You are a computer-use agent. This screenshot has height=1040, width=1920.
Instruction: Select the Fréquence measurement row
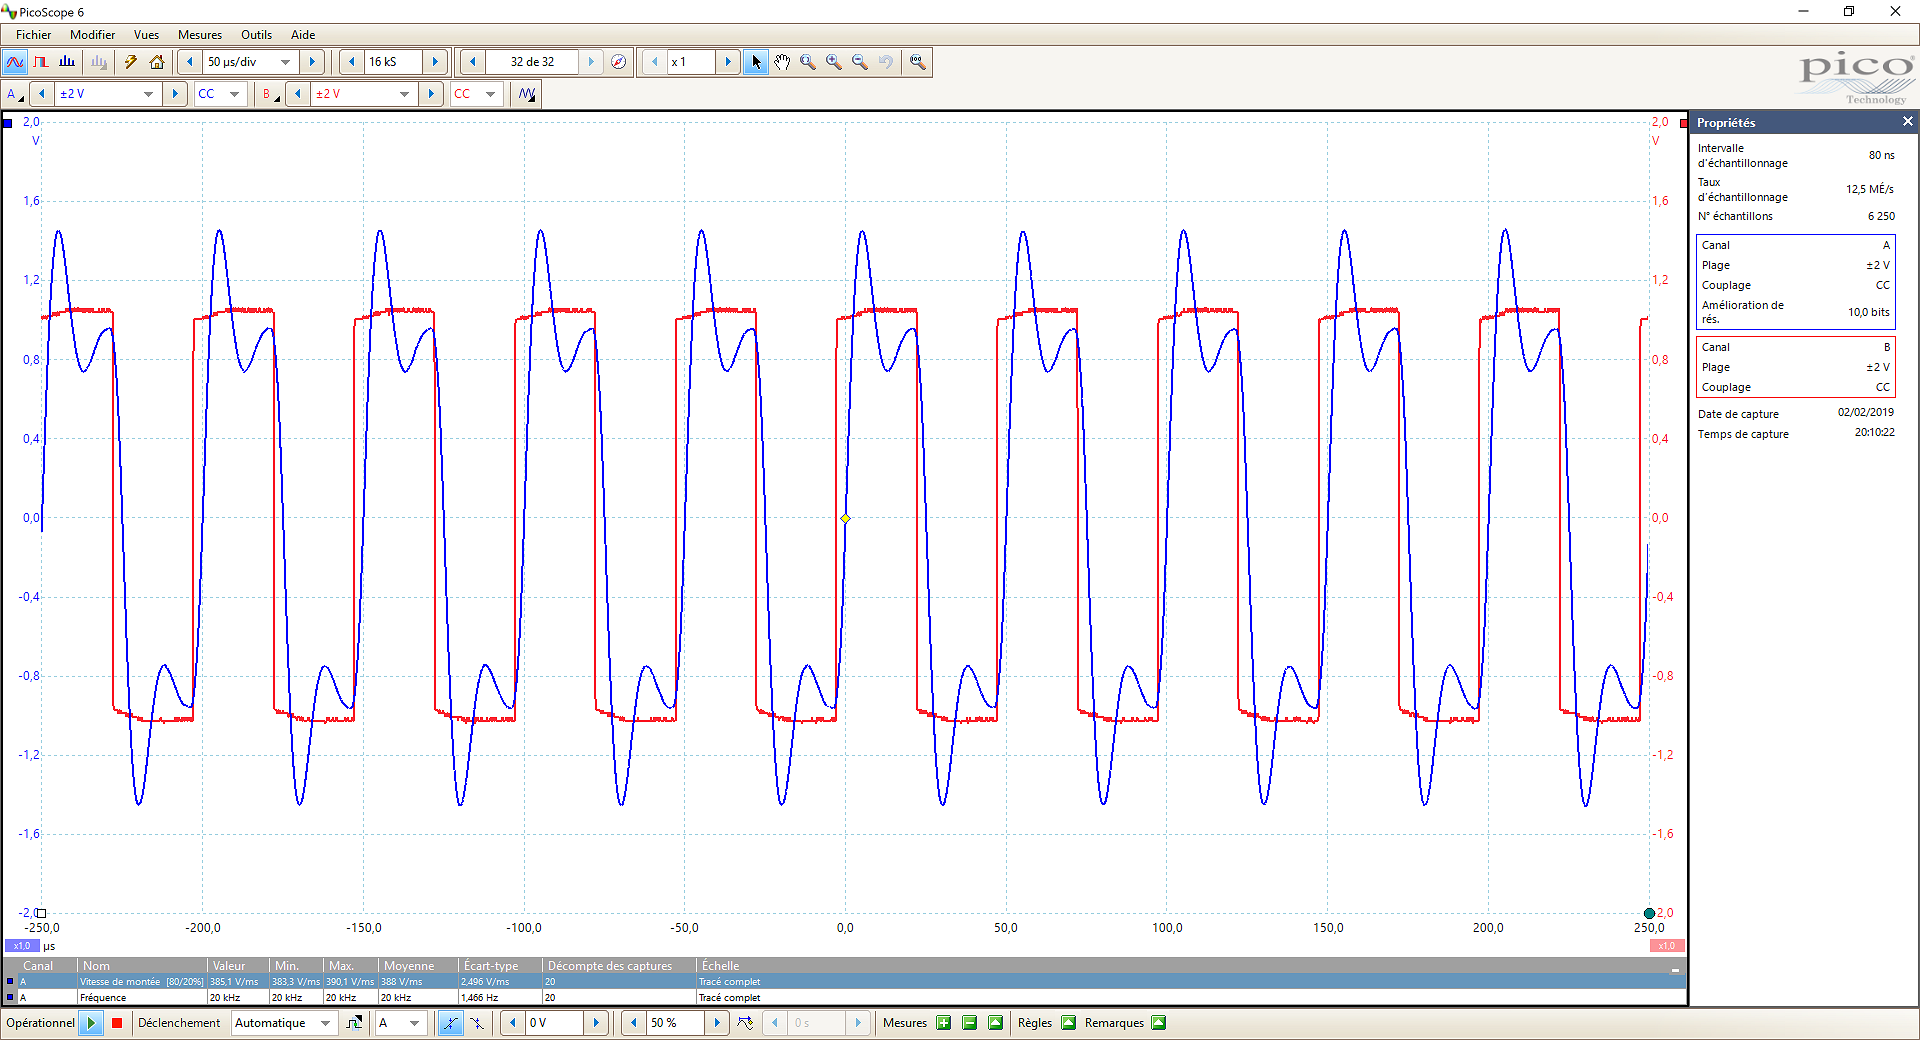click(844, 998)
